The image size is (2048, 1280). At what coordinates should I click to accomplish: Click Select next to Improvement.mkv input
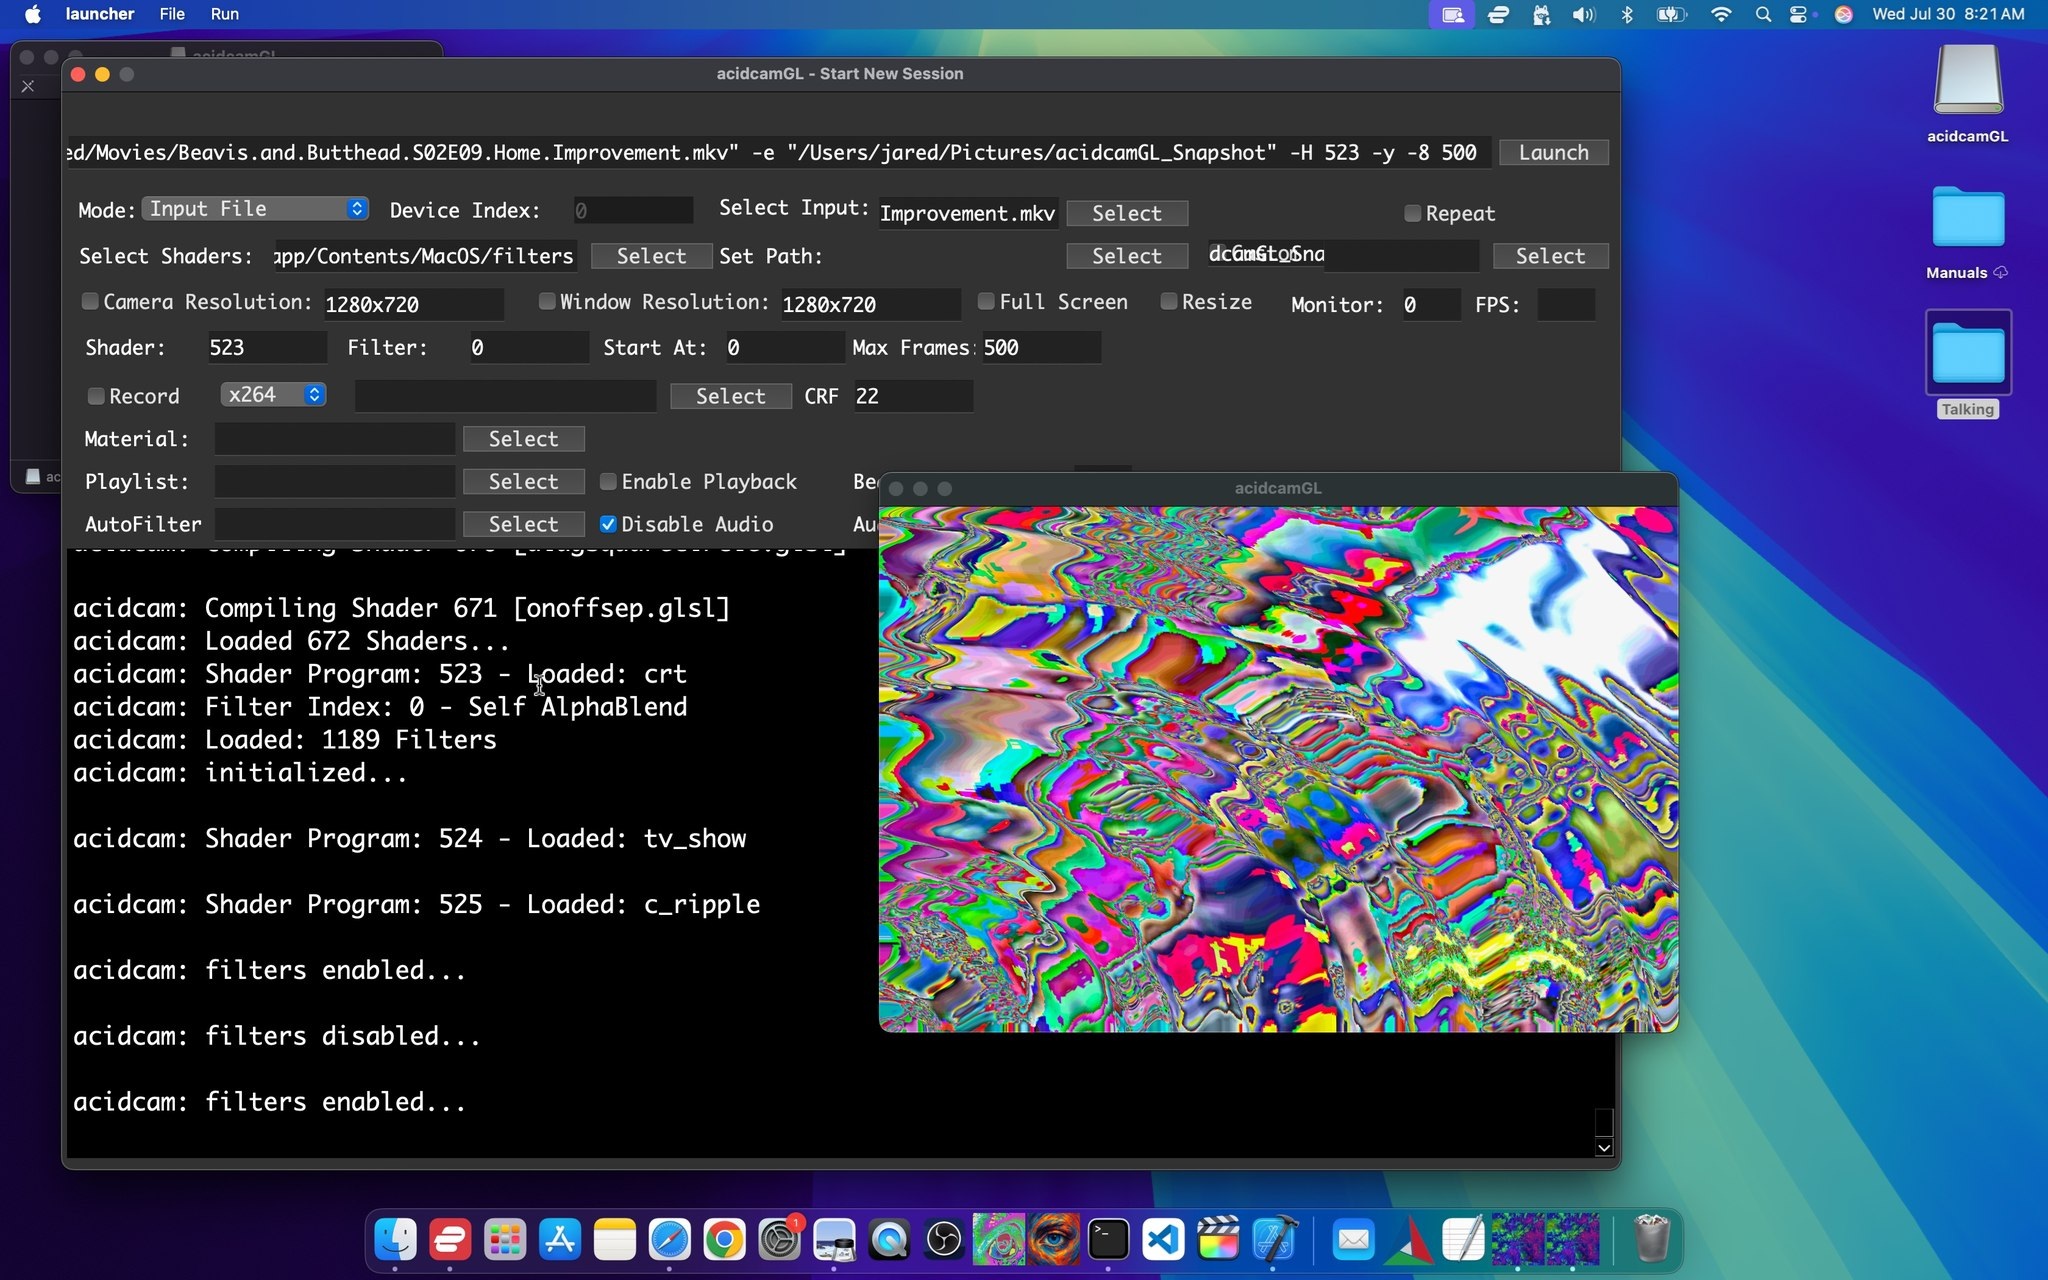click(x=1127, y=213)
